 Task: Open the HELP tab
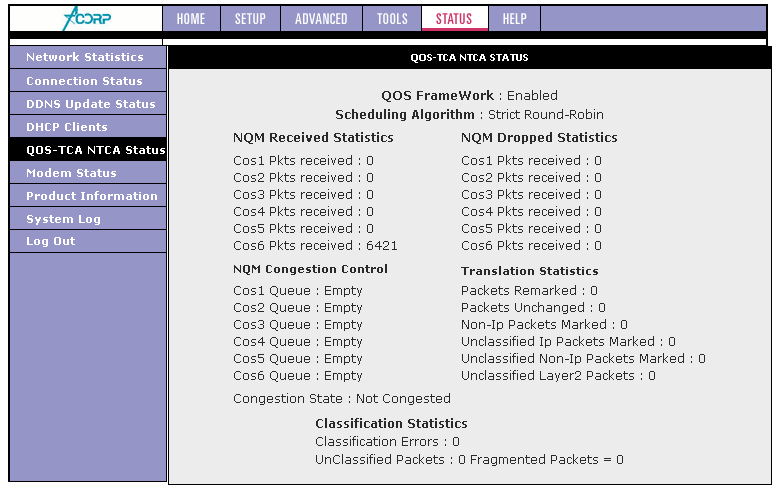tap(514, 19)
